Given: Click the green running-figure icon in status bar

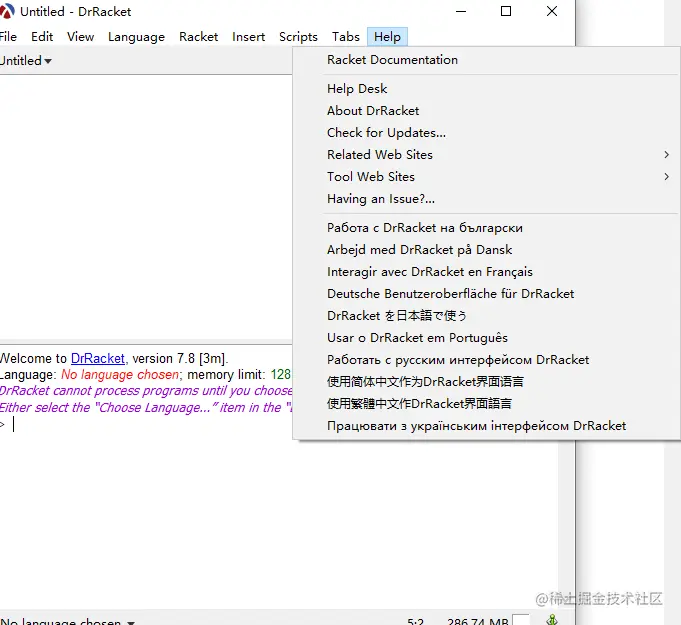Looking at the screenshot, I should pyautogui.click(x=552, y=620).
